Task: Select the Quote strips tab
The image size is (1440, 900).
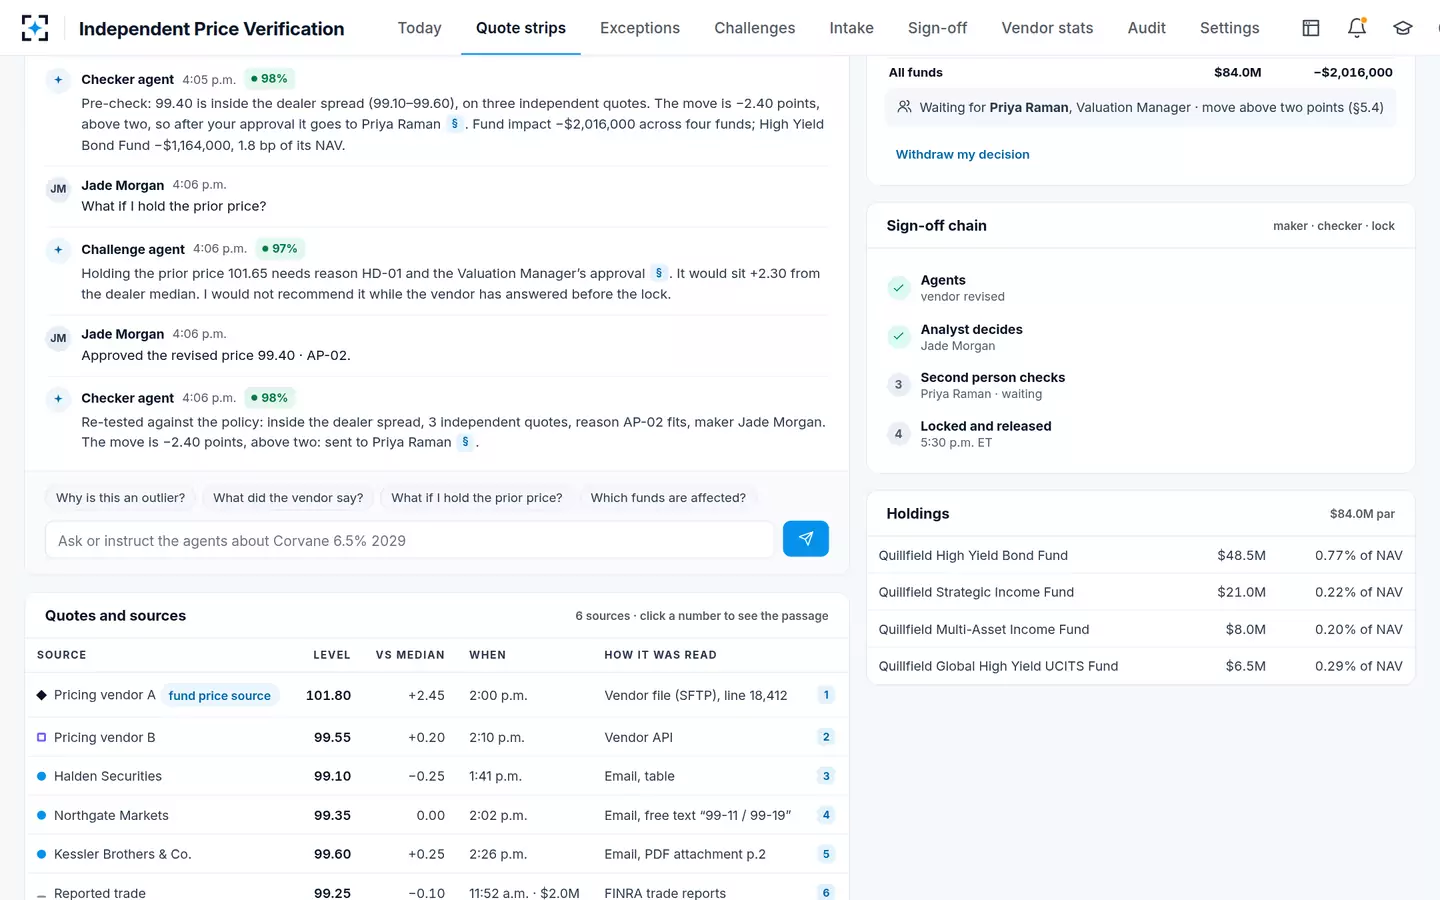Action: click(x=521, y=28)
